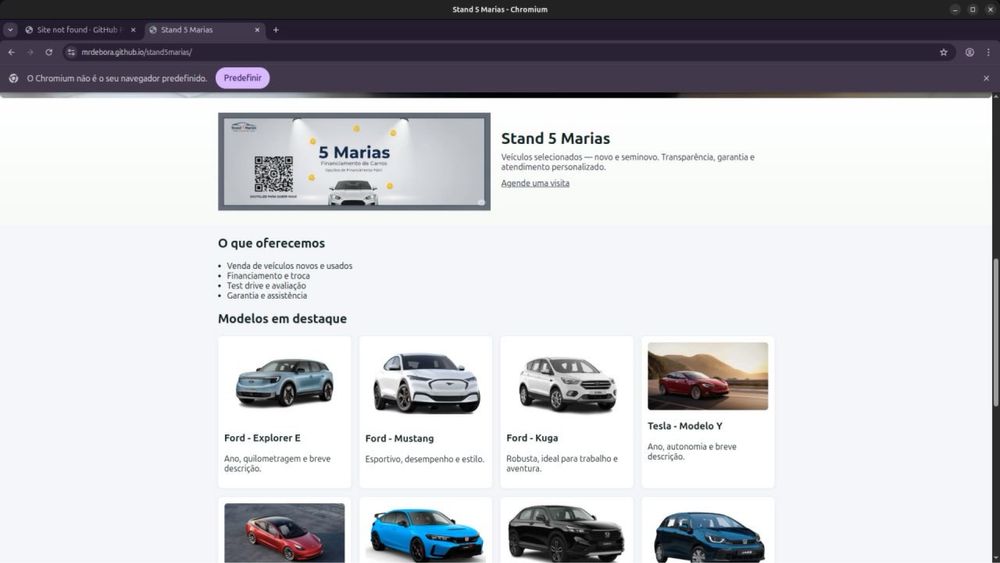This screenshot has height=563, width=1000.
Task: Click 'Modelos em destaque' heading
Action: [x=283, y=319]
